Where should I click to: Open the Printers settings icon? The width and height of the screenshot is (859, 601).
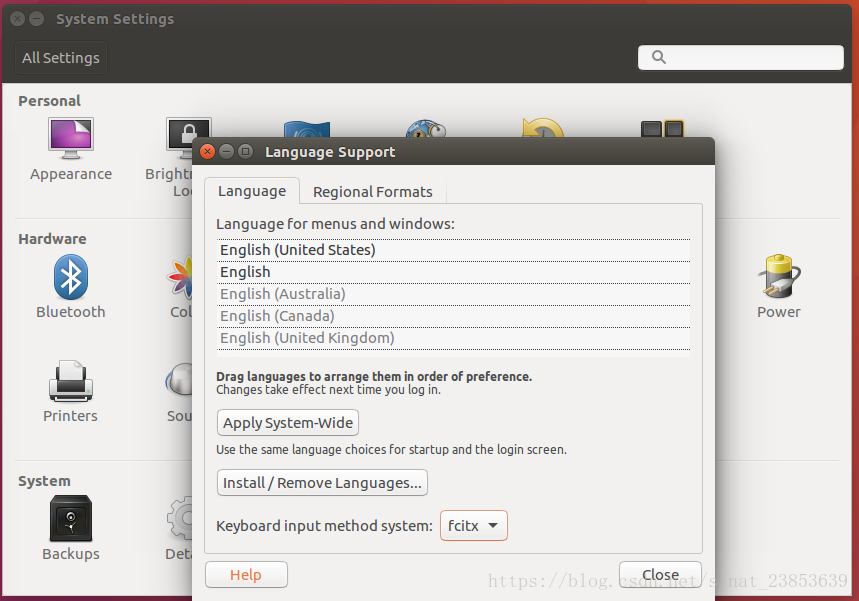[71, 381]
